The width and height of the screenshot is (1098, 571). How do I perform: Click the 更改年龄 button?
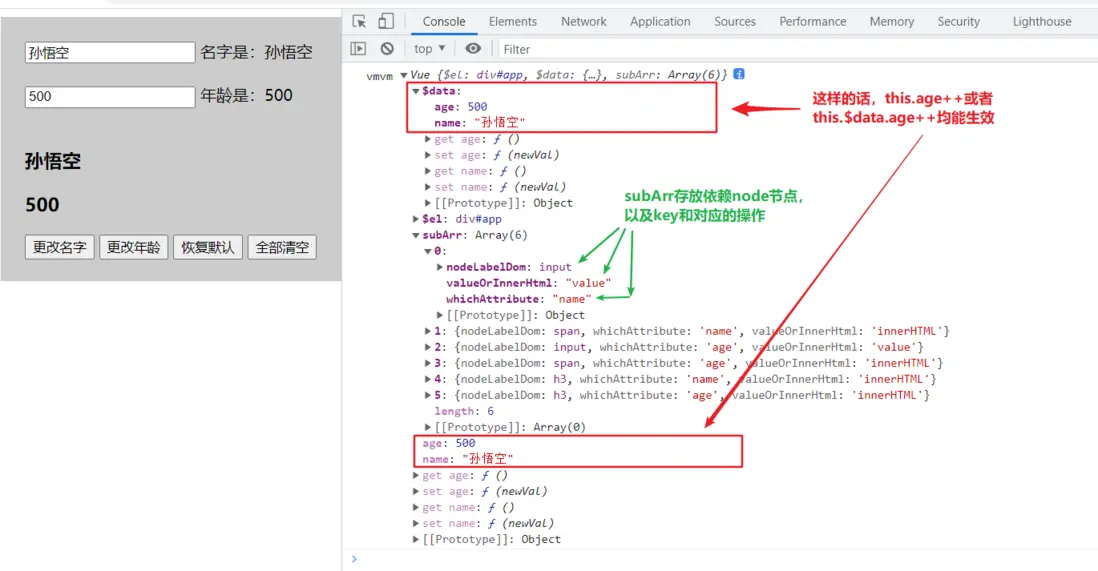point(134,247)
